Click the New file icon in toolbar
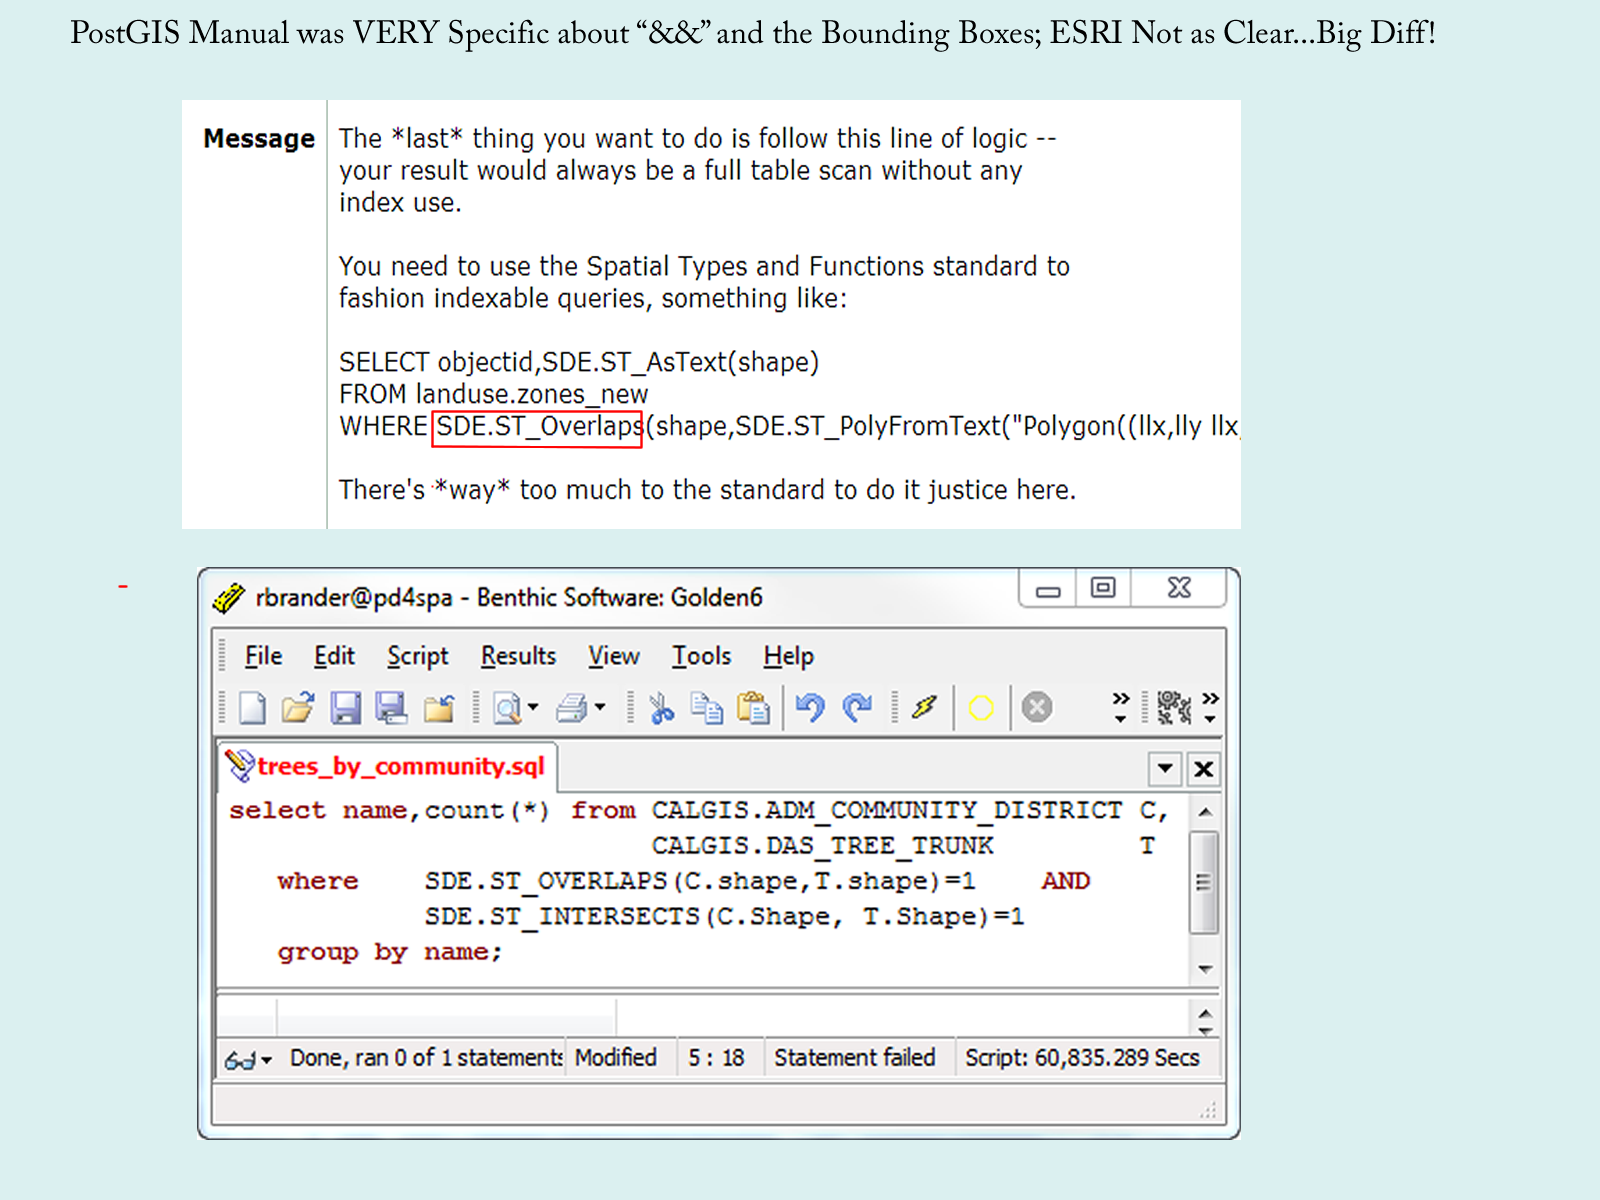 coord(252,708)
